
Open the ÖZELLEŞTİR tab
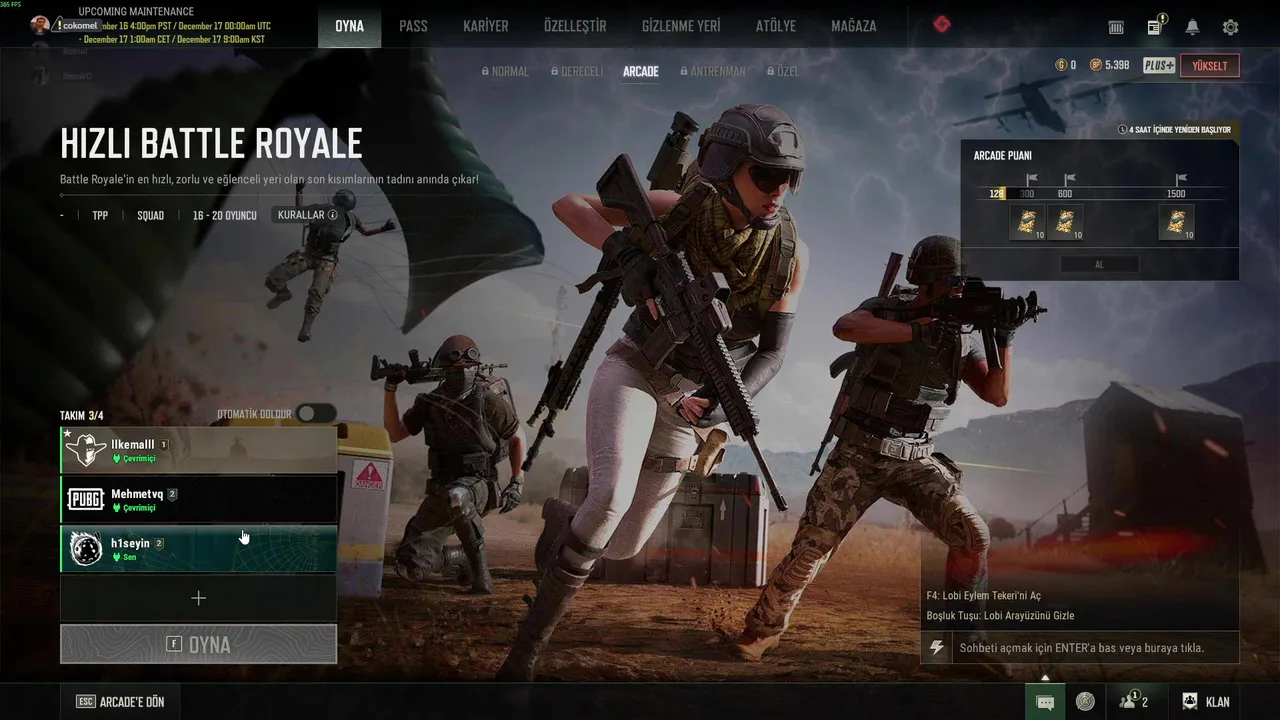[x=575, y=26]
